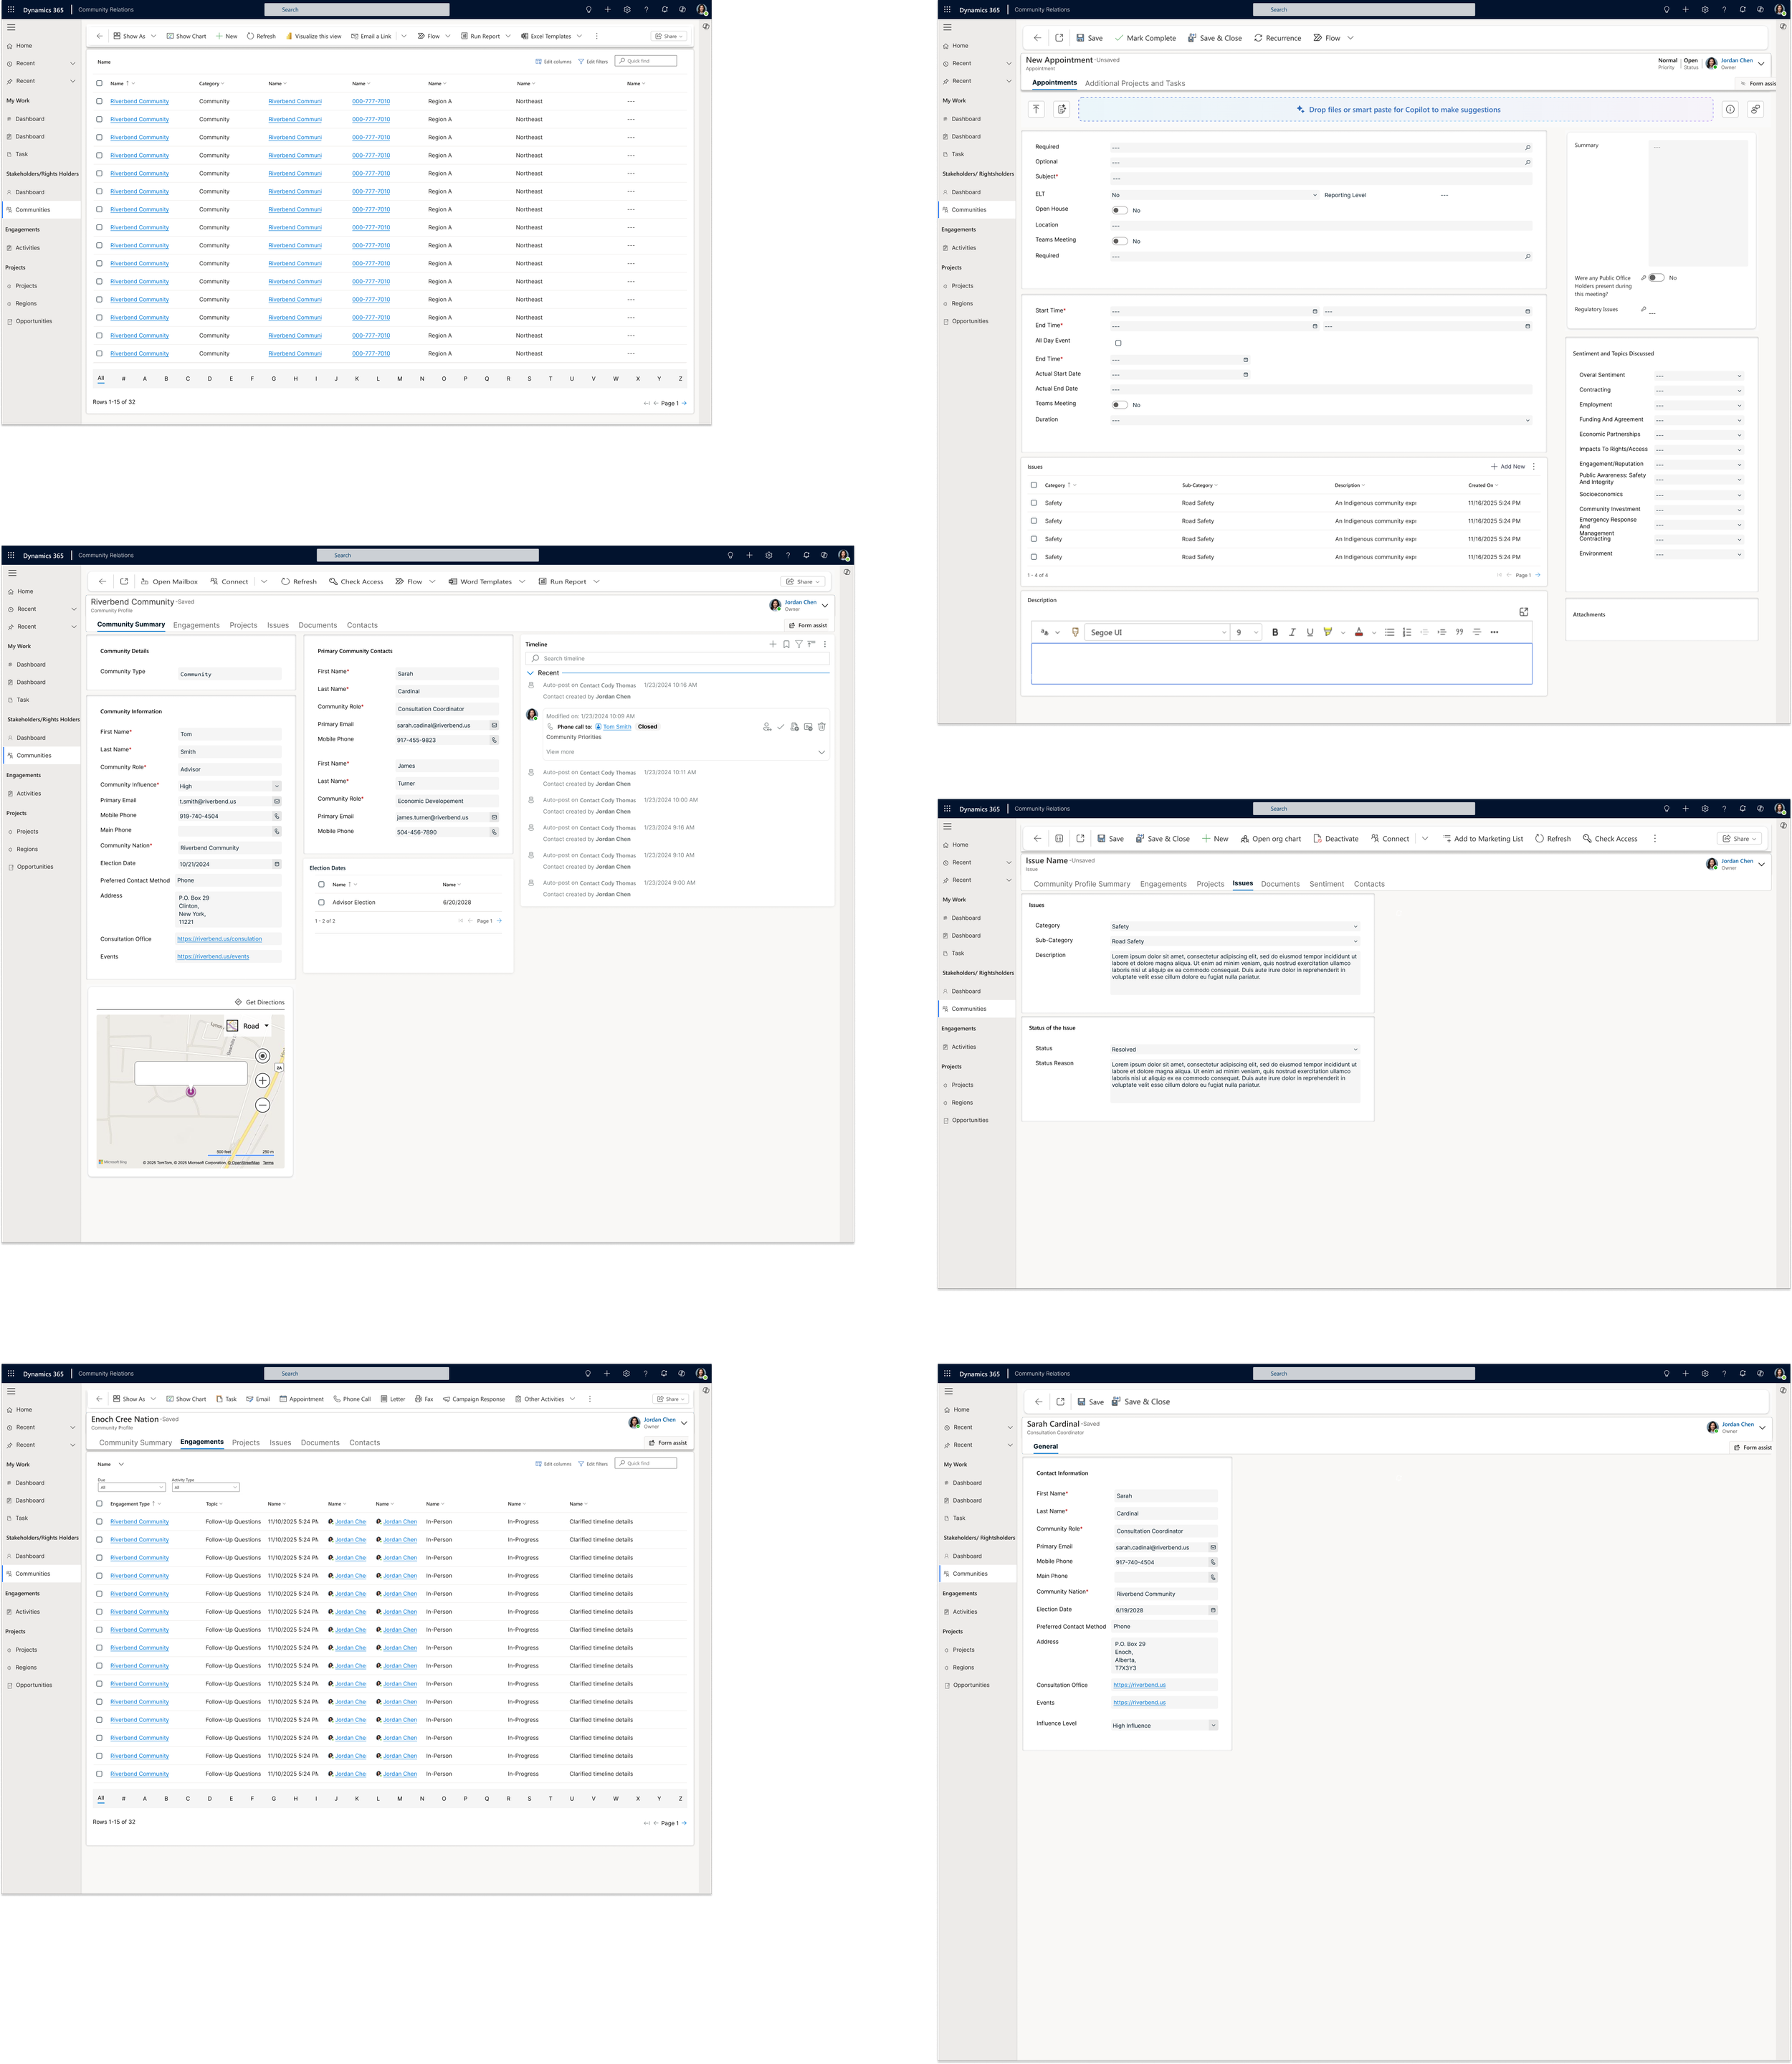Viewport: 1792px width, 2064px height.
Task: Open the Timeline bookmark icon
Action: point(786,644)
